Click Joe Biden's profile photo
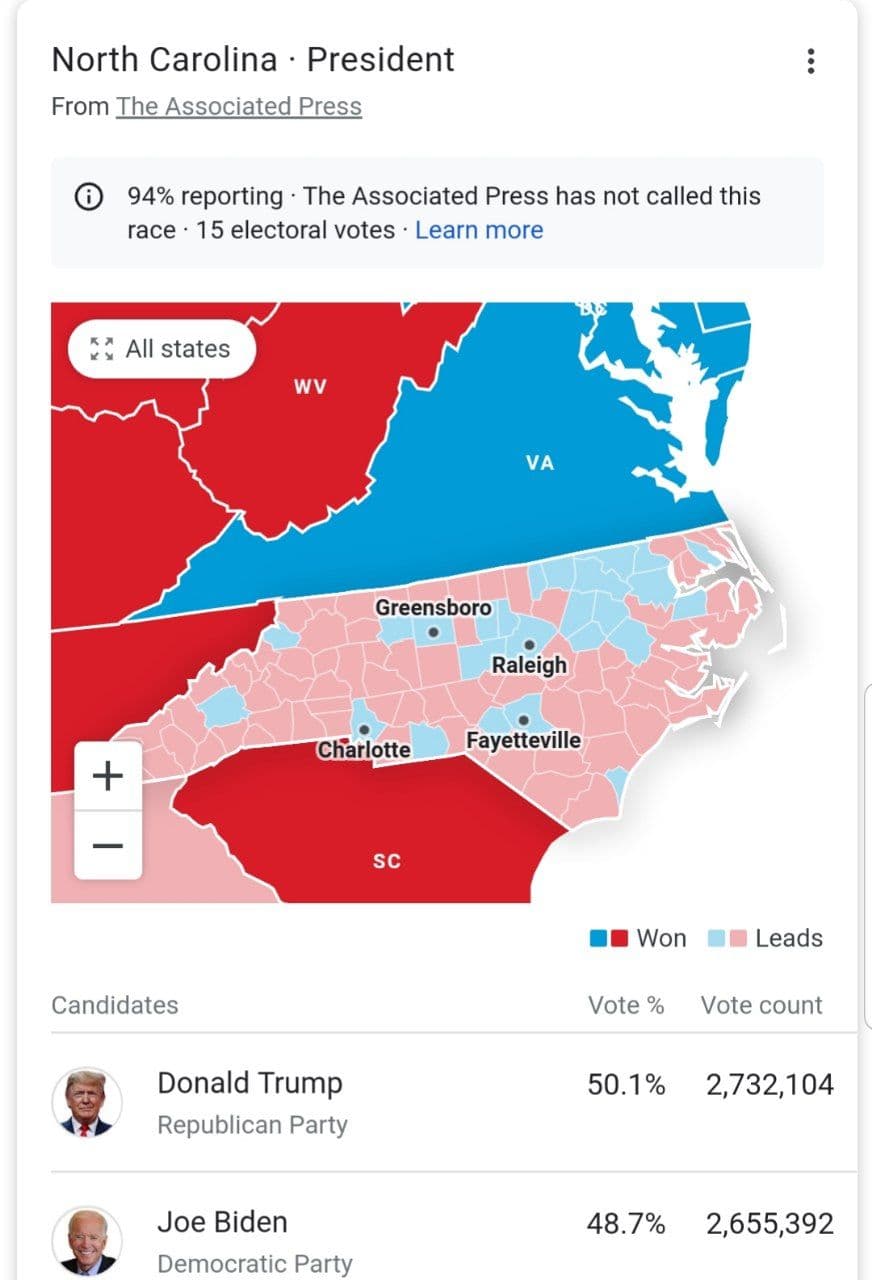The image size is (872, 1280). pos(87,1240)
